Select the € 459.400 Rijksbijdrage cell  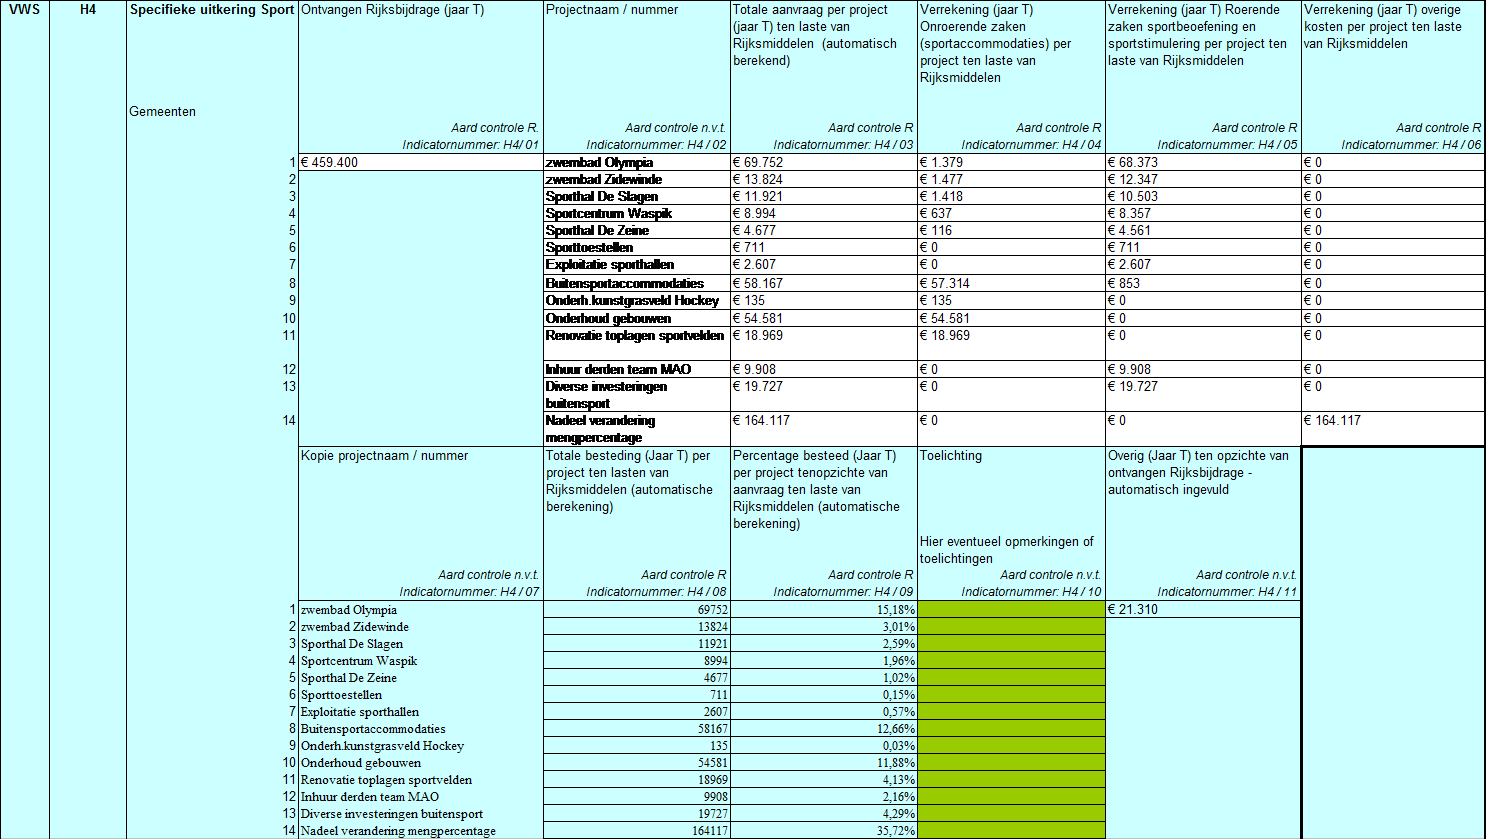point(421,162)
